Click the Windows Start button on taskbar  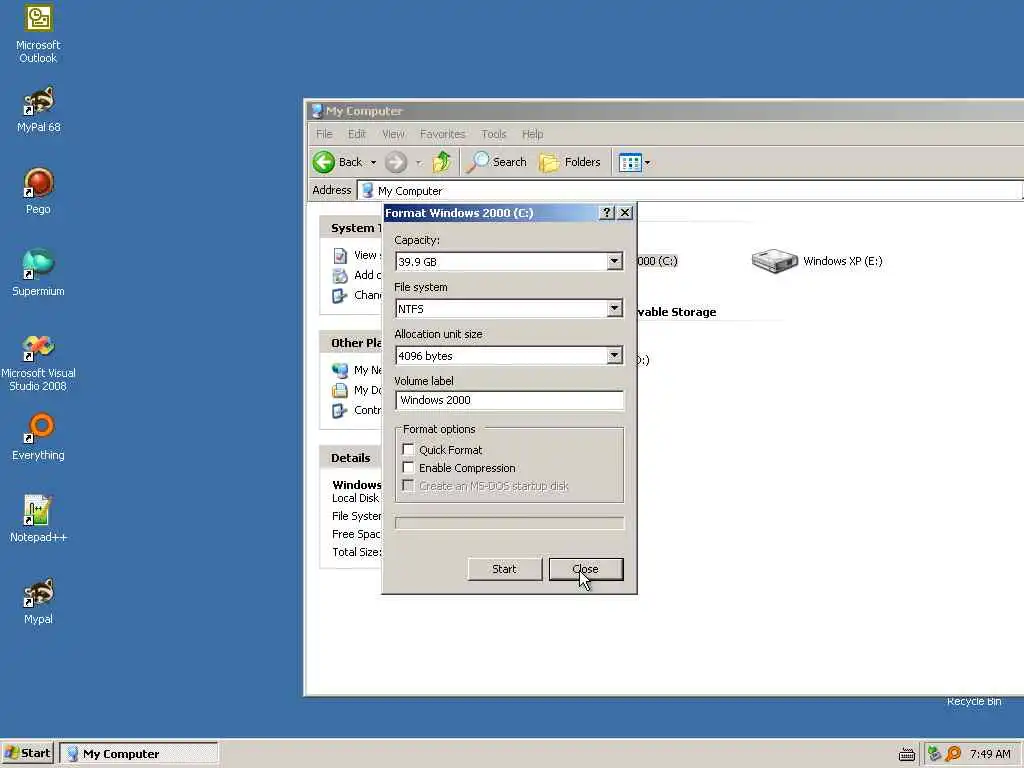(27, 754)
